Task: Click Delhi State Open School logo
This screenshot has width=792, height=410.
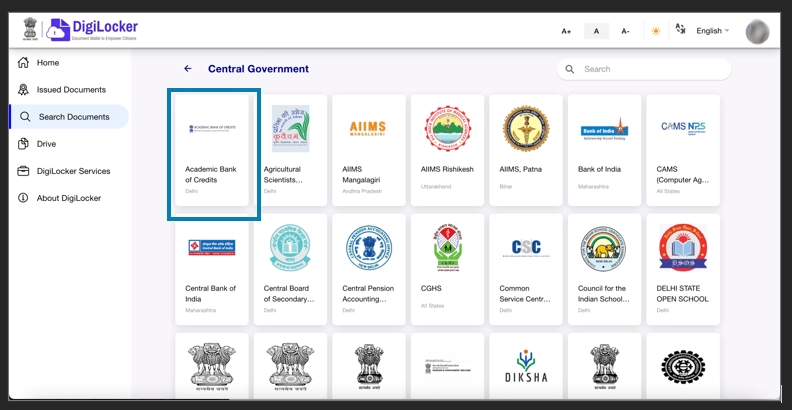Action: tap(683, 248)
